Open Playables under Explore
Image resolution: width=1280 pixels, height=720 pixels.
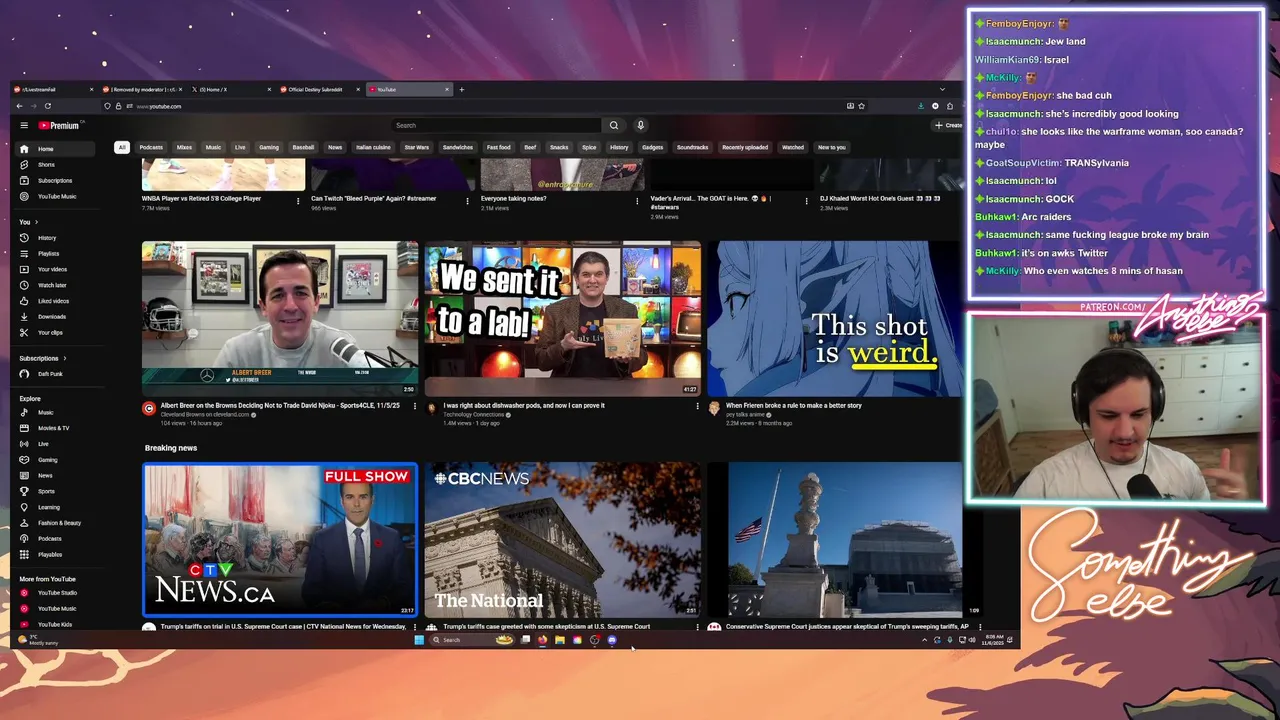[50, 554]
